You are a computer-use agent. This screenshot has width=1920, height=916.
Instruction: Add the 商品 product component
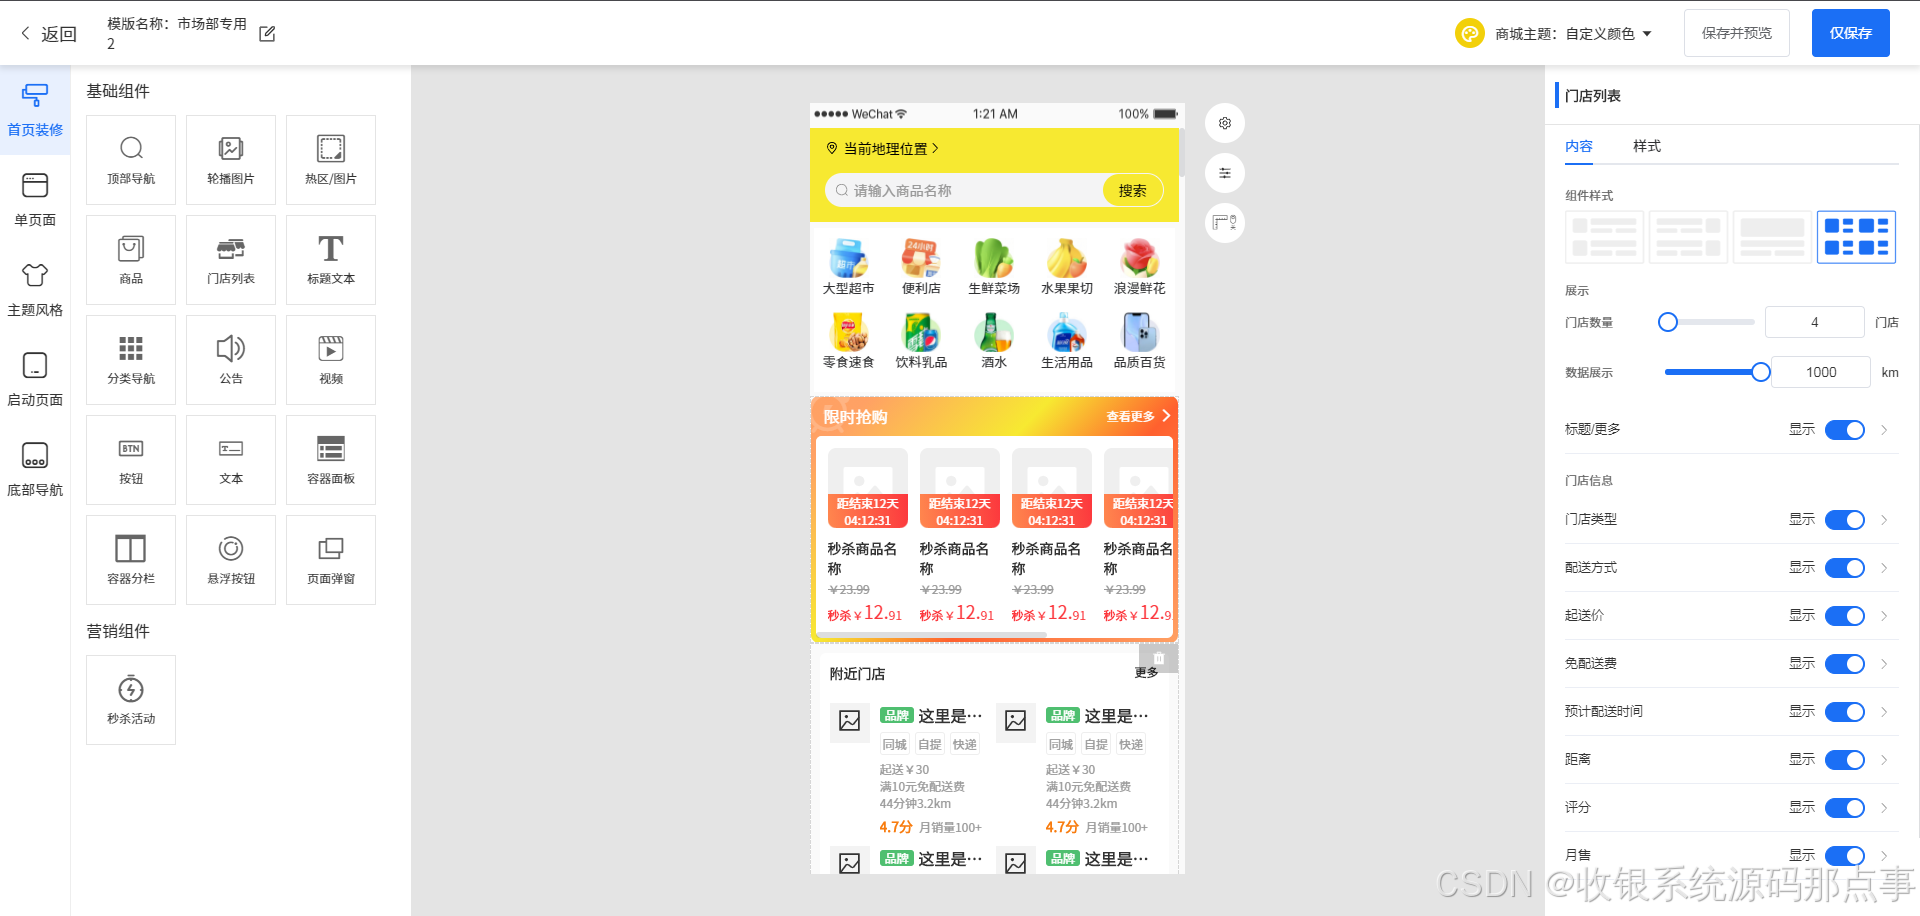pos(131,260)
